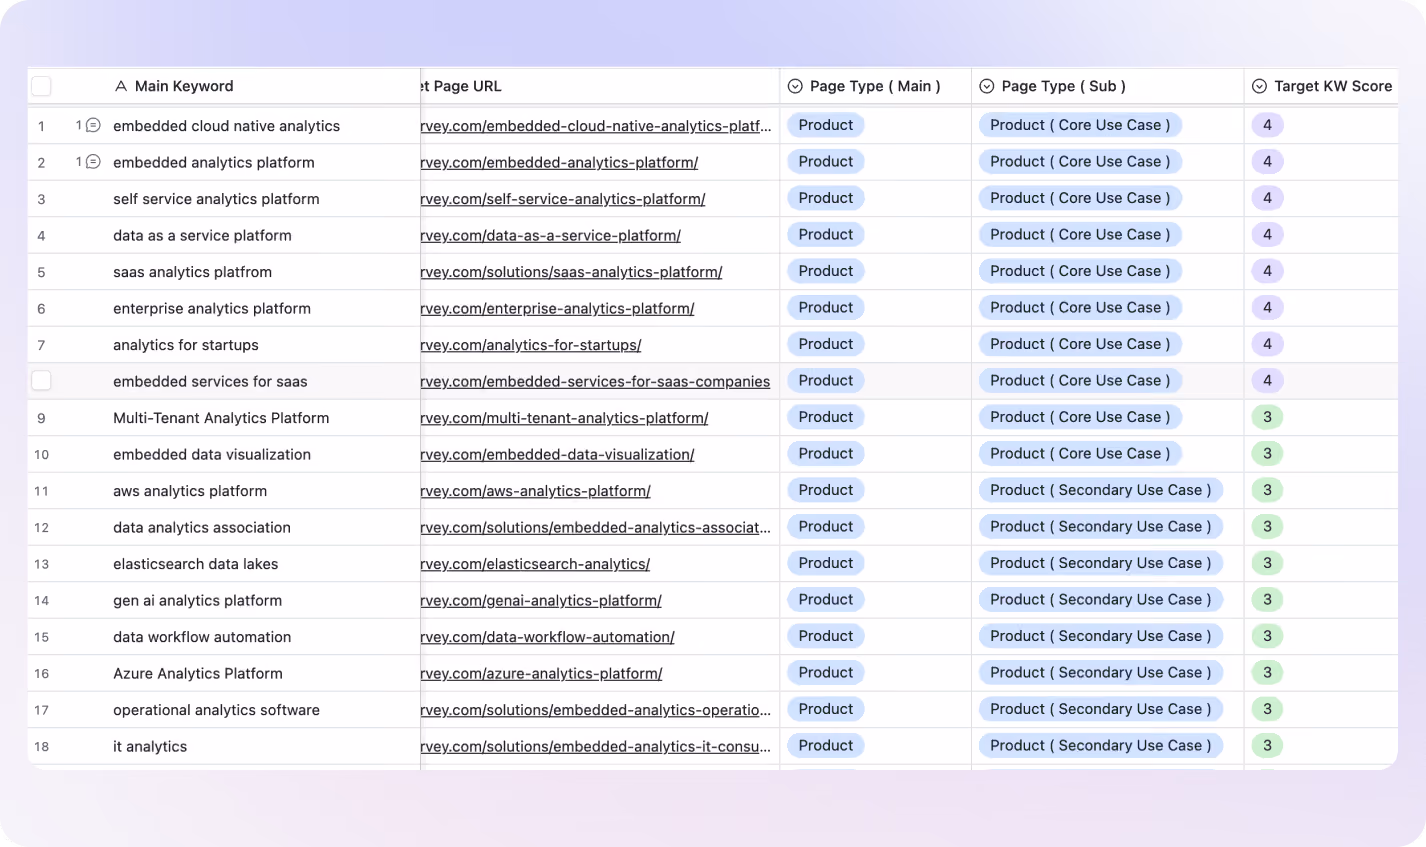Open comment icon on embedded cloud native analytics row
1426x847 pixels.
93,125
